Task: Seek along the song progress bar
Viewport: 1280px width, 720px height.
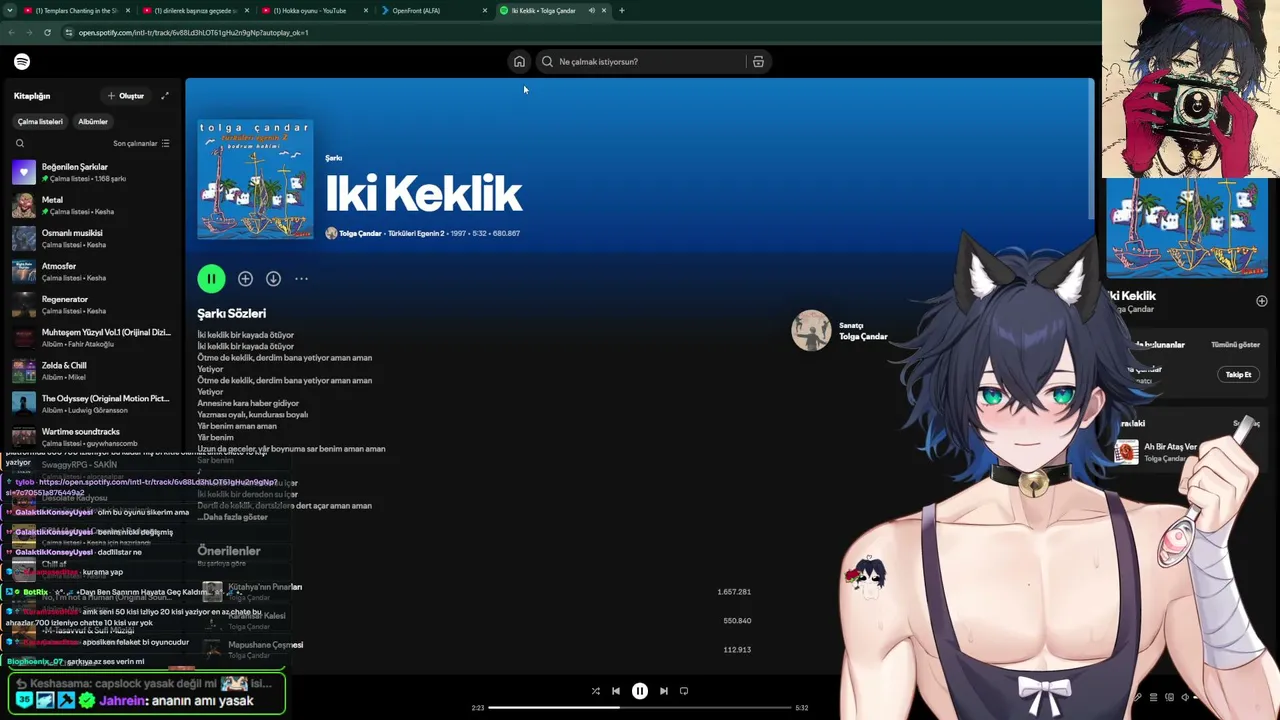Action: (640, 708)
